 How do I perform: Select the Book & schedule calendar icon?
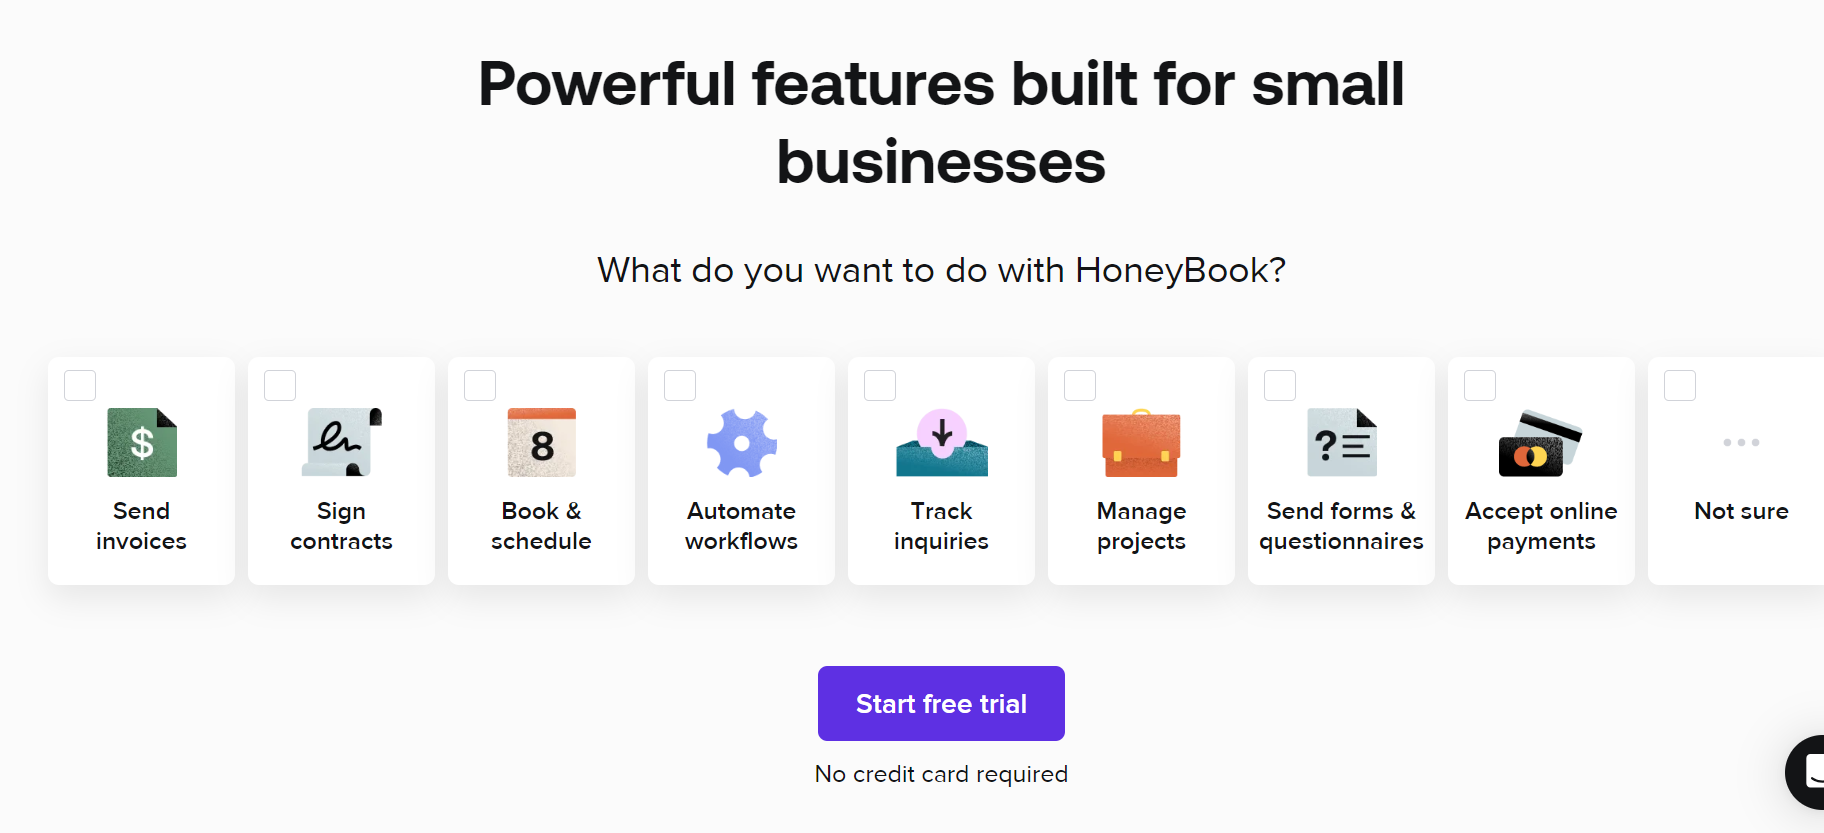coord(541,442)
